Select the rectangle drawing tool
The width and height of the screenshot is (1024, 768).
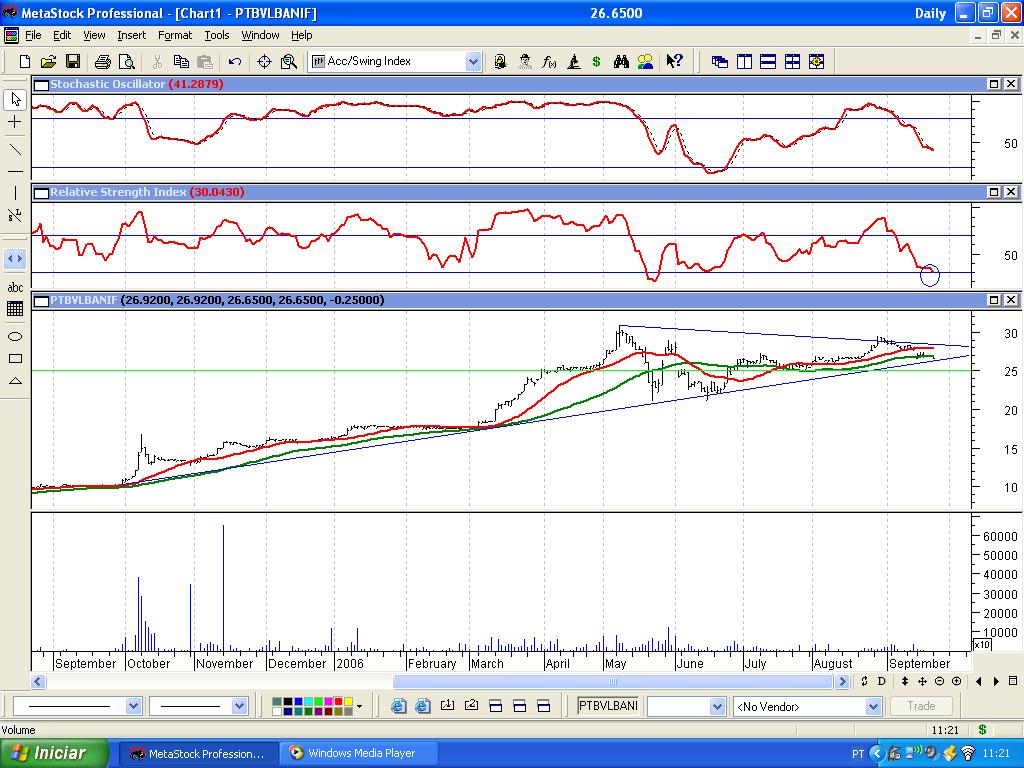click(x=15, y=358)
